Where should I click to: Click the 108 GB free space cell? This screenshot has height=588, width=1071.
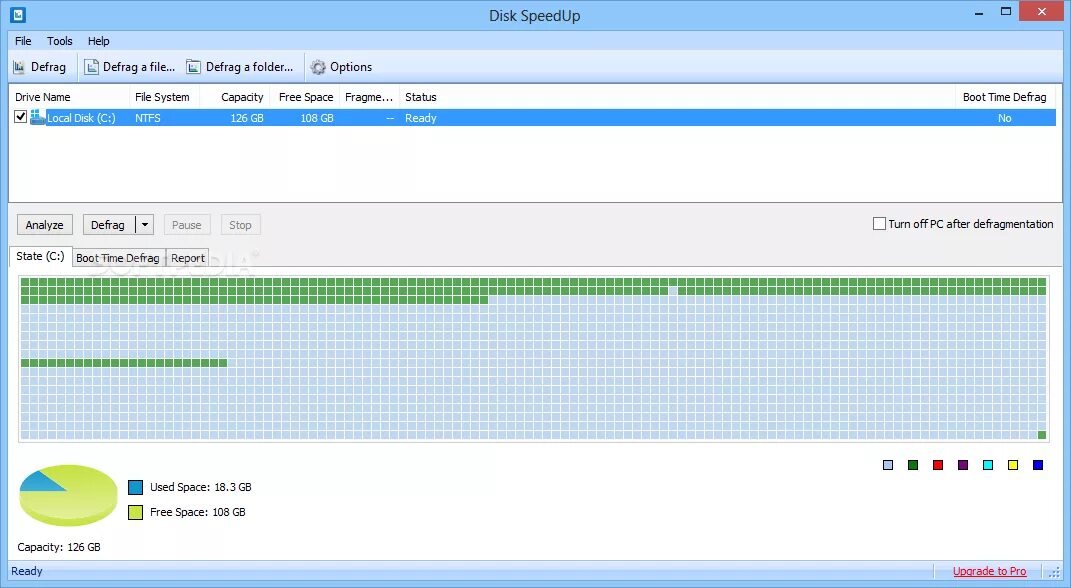tap(317, 118)
